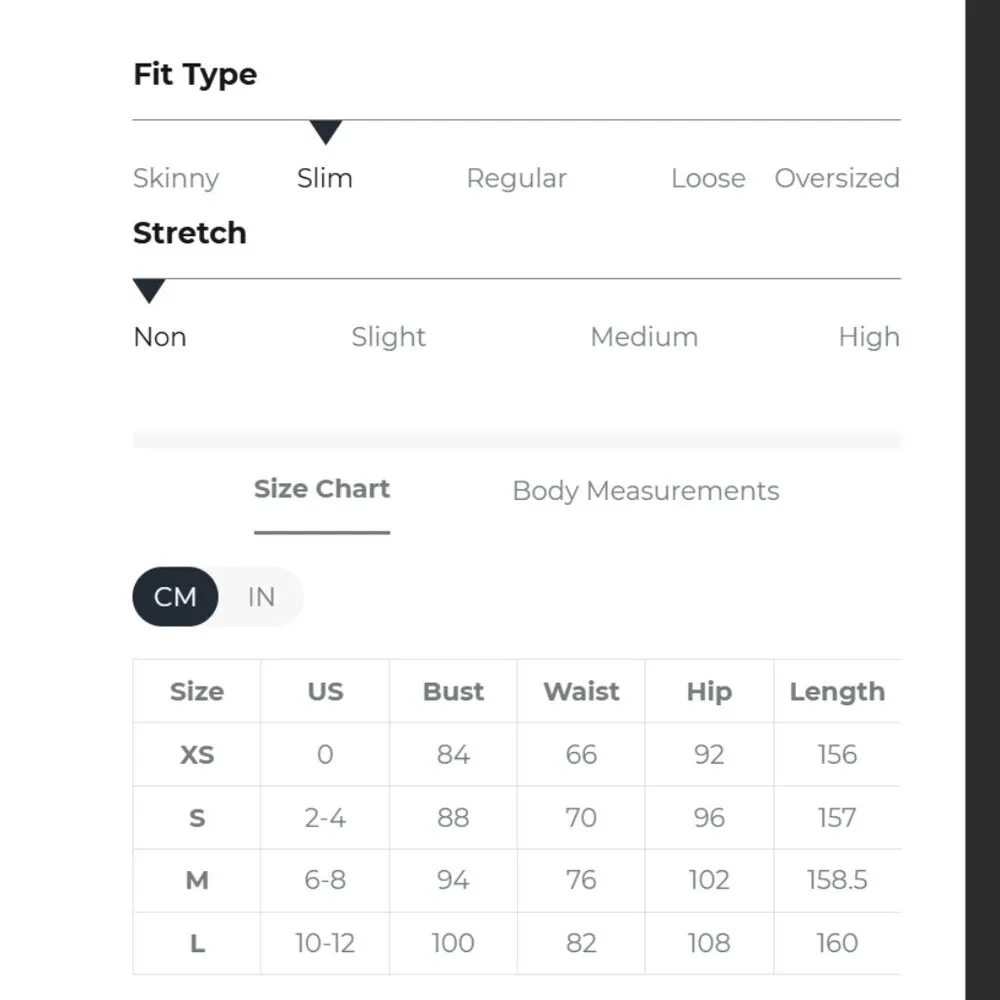Click the Waist column header

coord(581,692)
